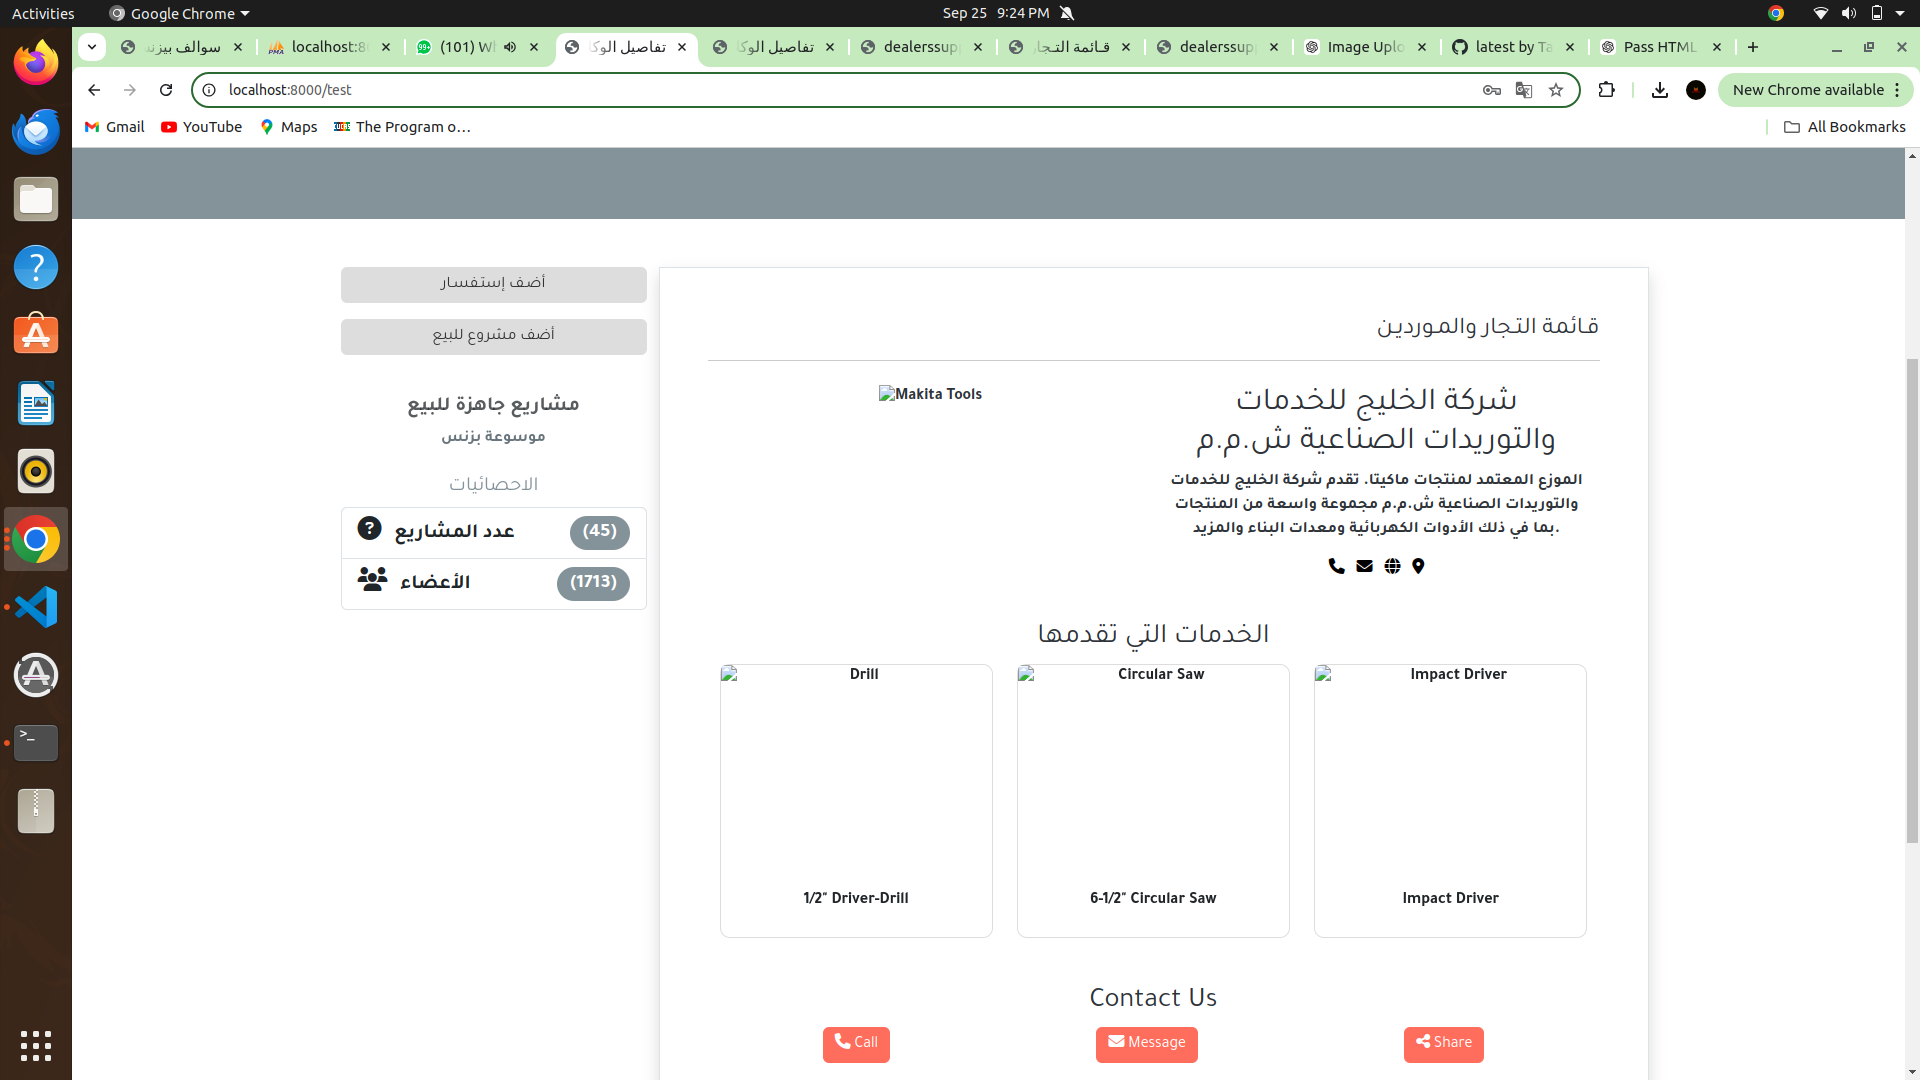Toggle the bookmark star for this page
Image resolution: width=1920 pixels, height=1080 pixels.
click(1556, 90)
